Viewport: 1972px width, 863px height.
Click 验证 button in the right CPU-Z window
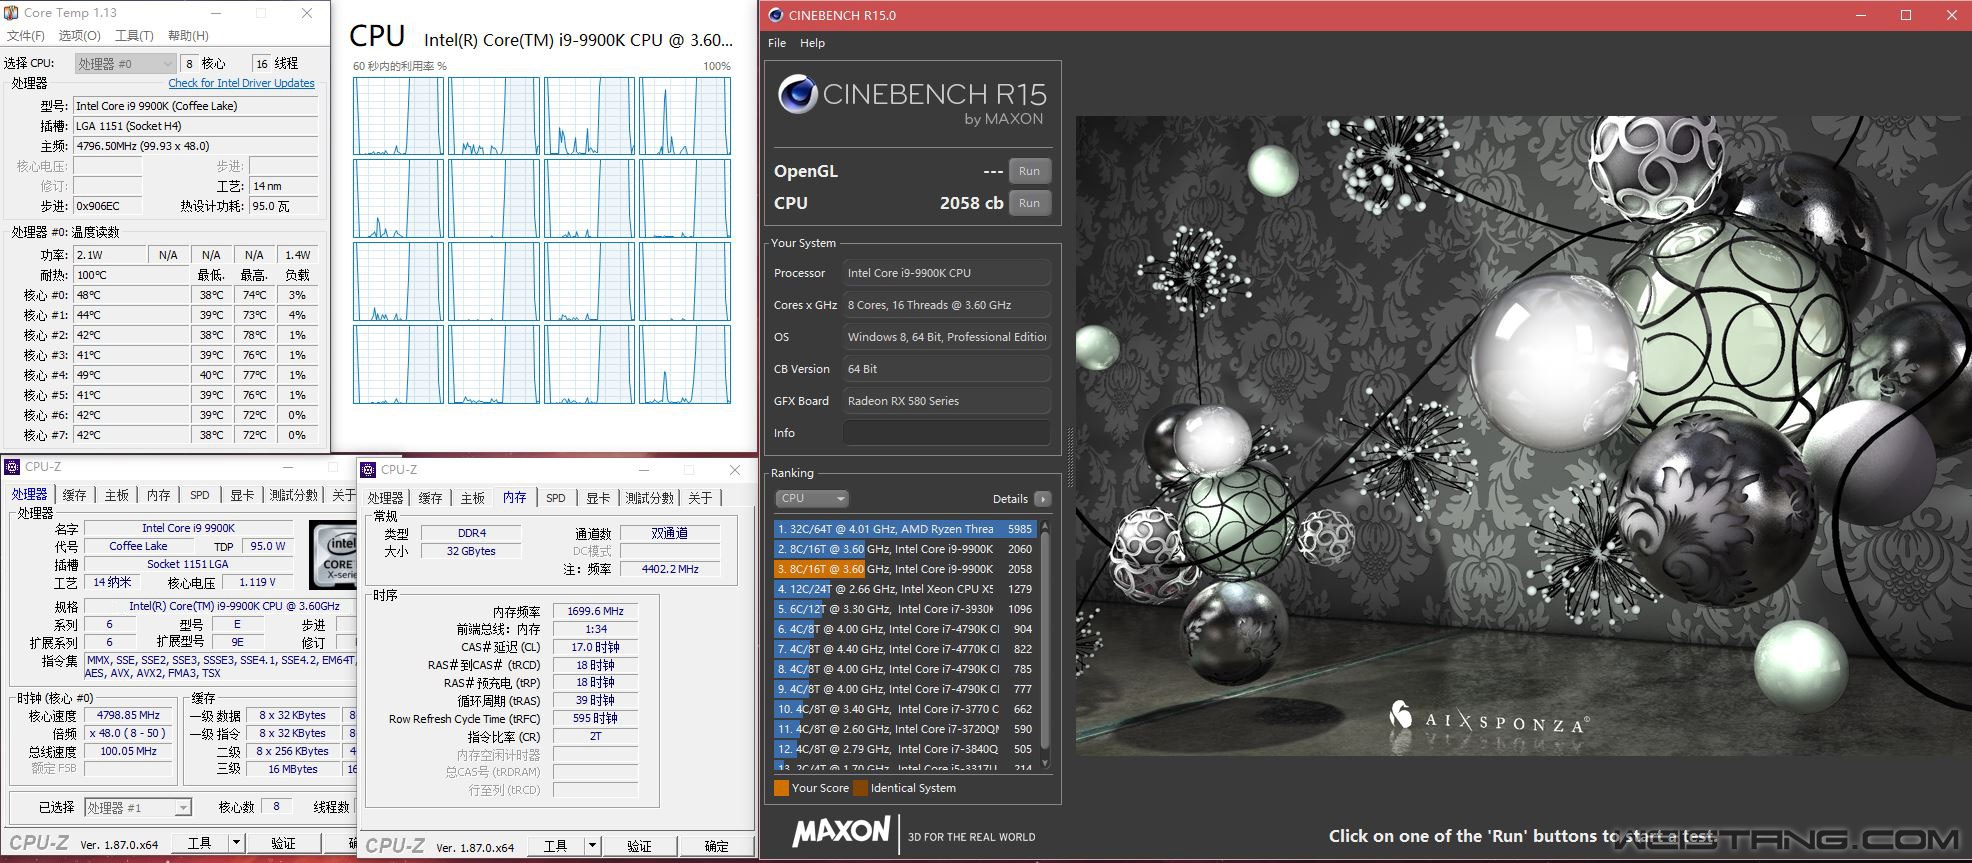point(639,846)
